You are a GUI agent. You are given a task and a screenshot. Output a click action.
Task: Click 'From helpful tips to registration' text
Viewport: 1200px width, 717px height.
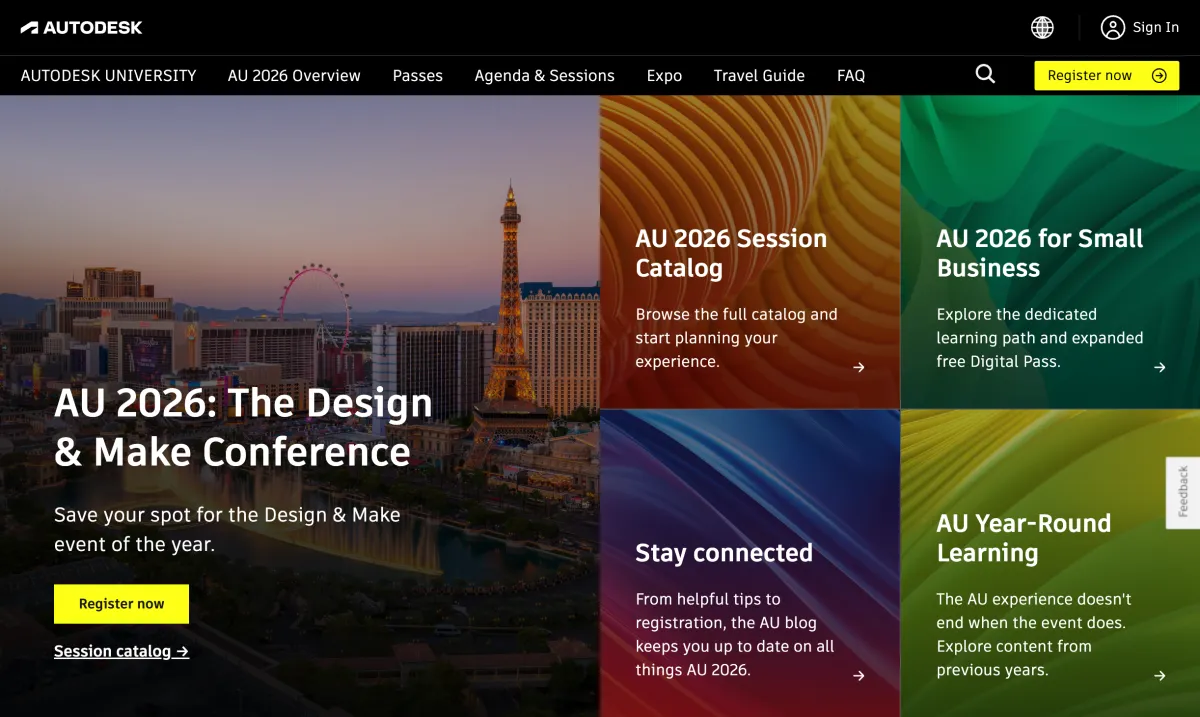tap(735, 634)
